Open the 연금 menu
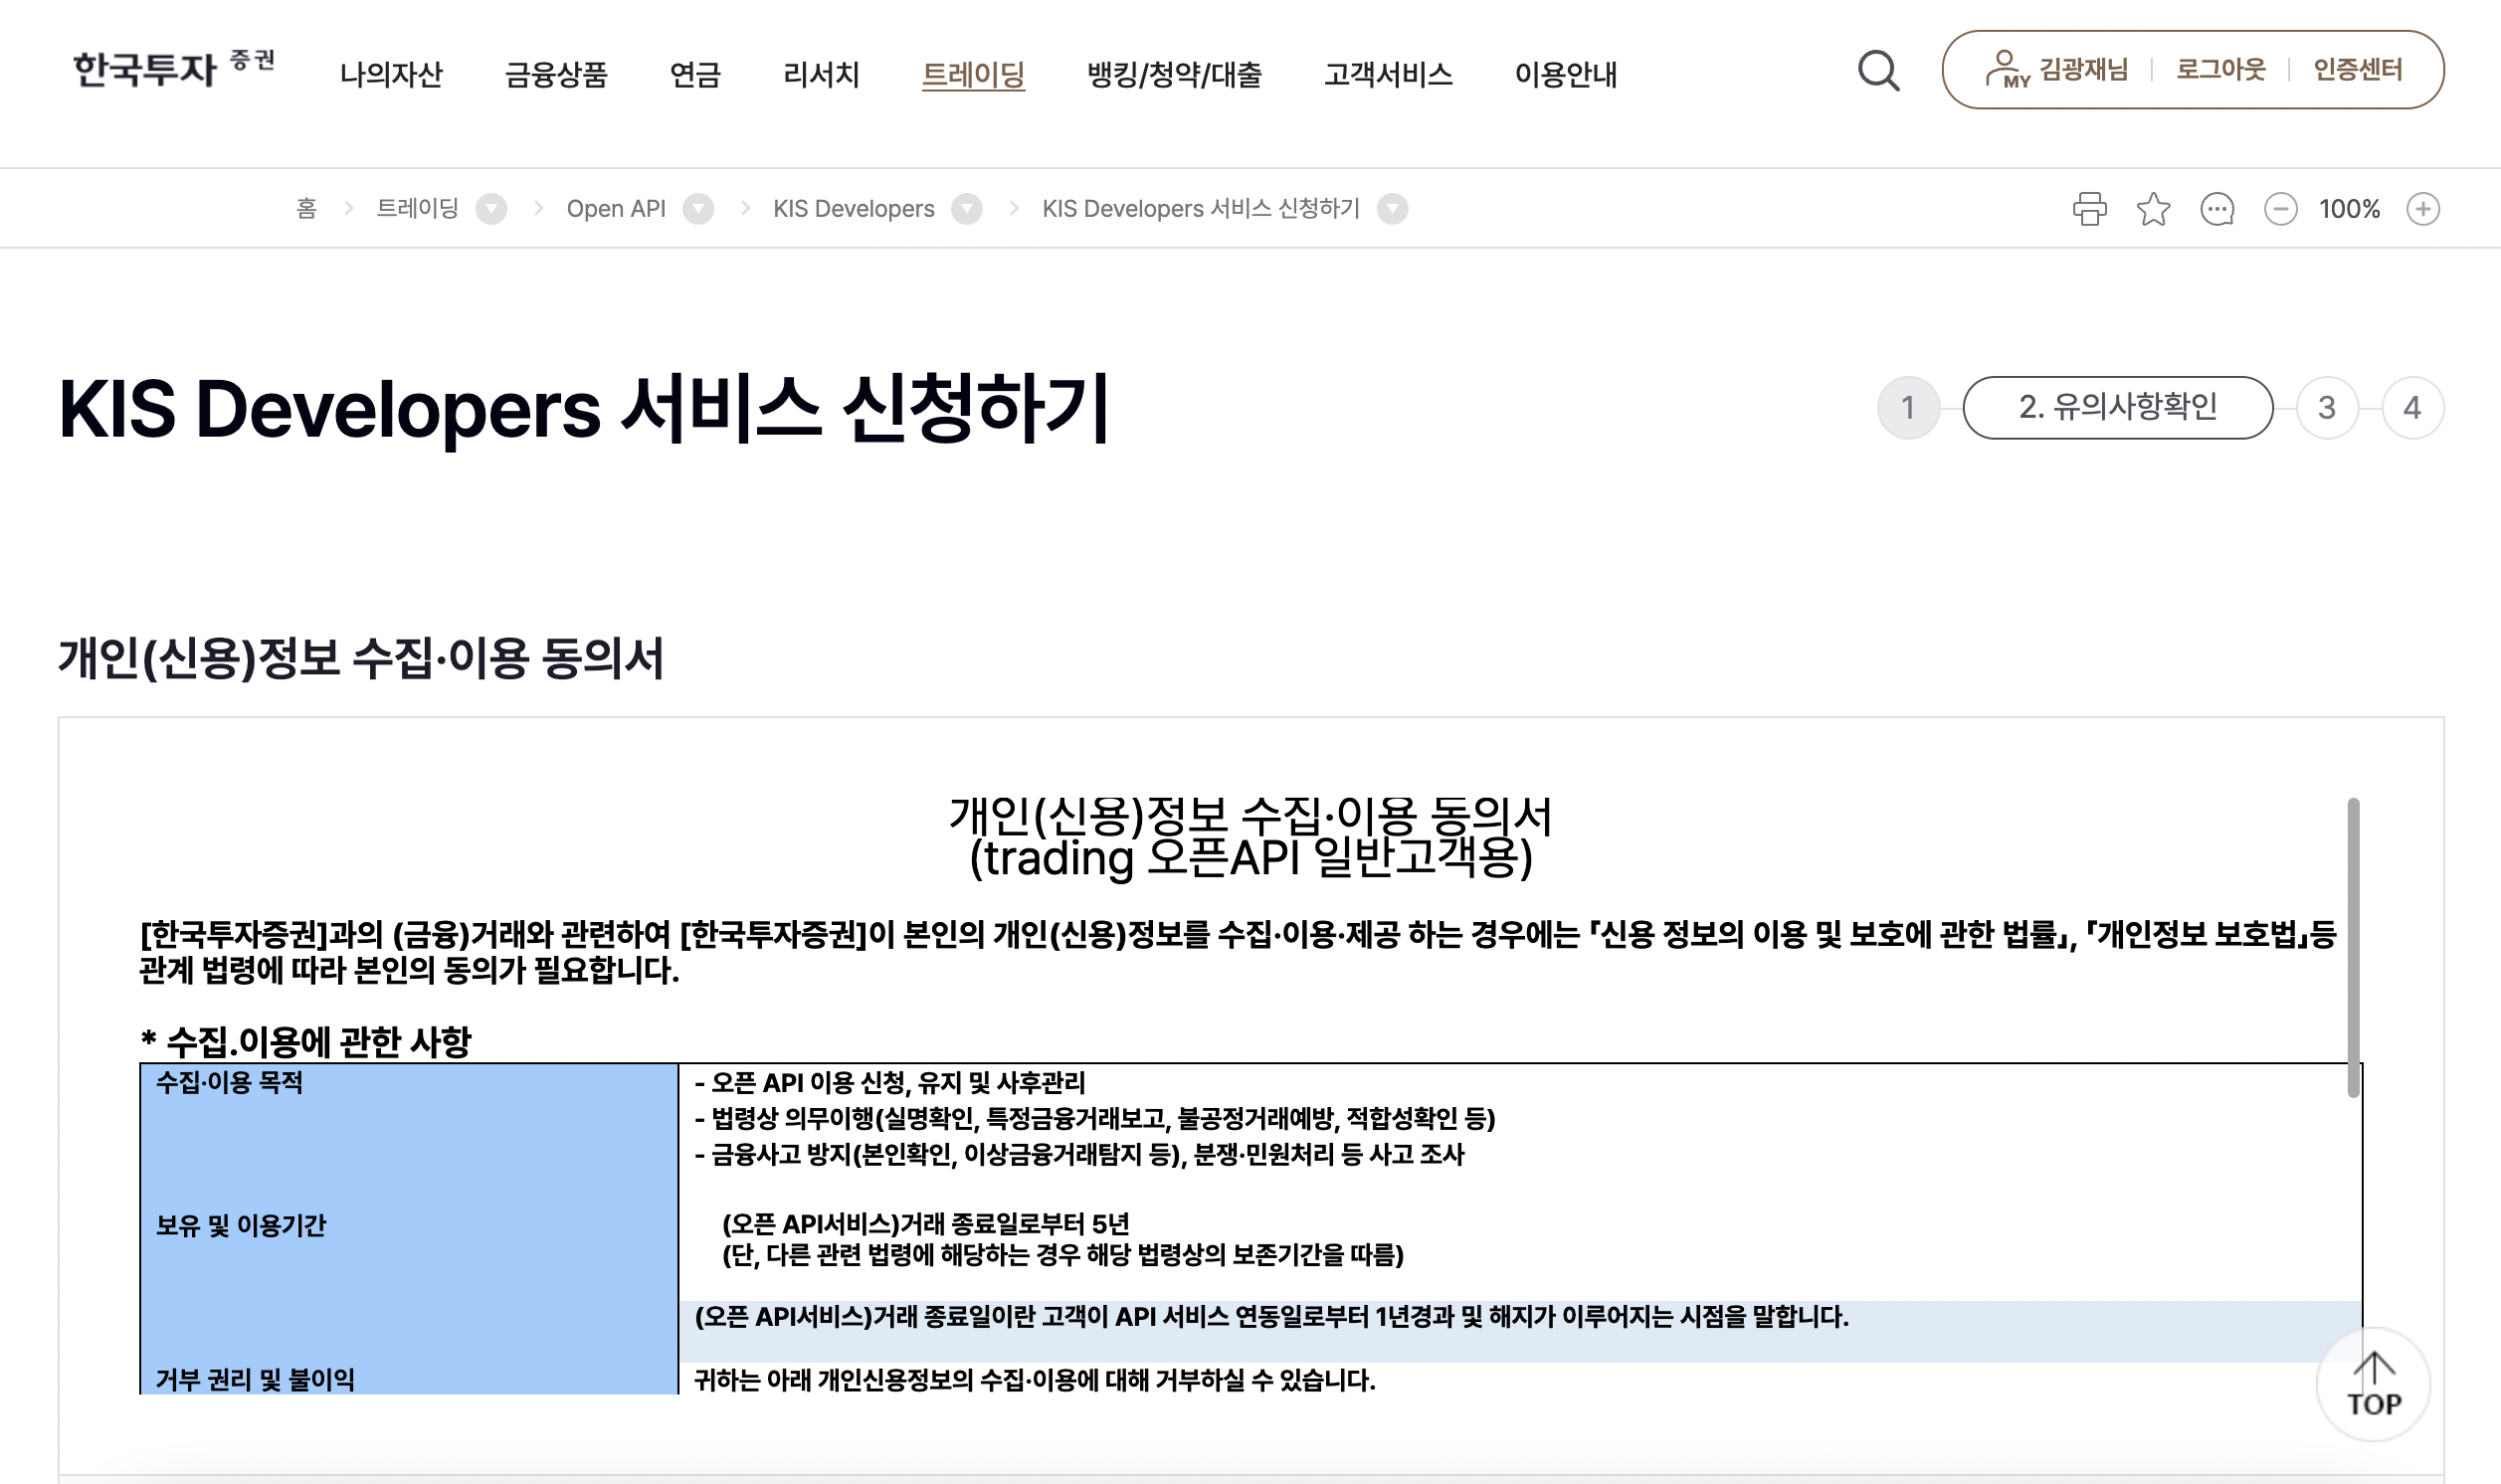 [695, 74]
